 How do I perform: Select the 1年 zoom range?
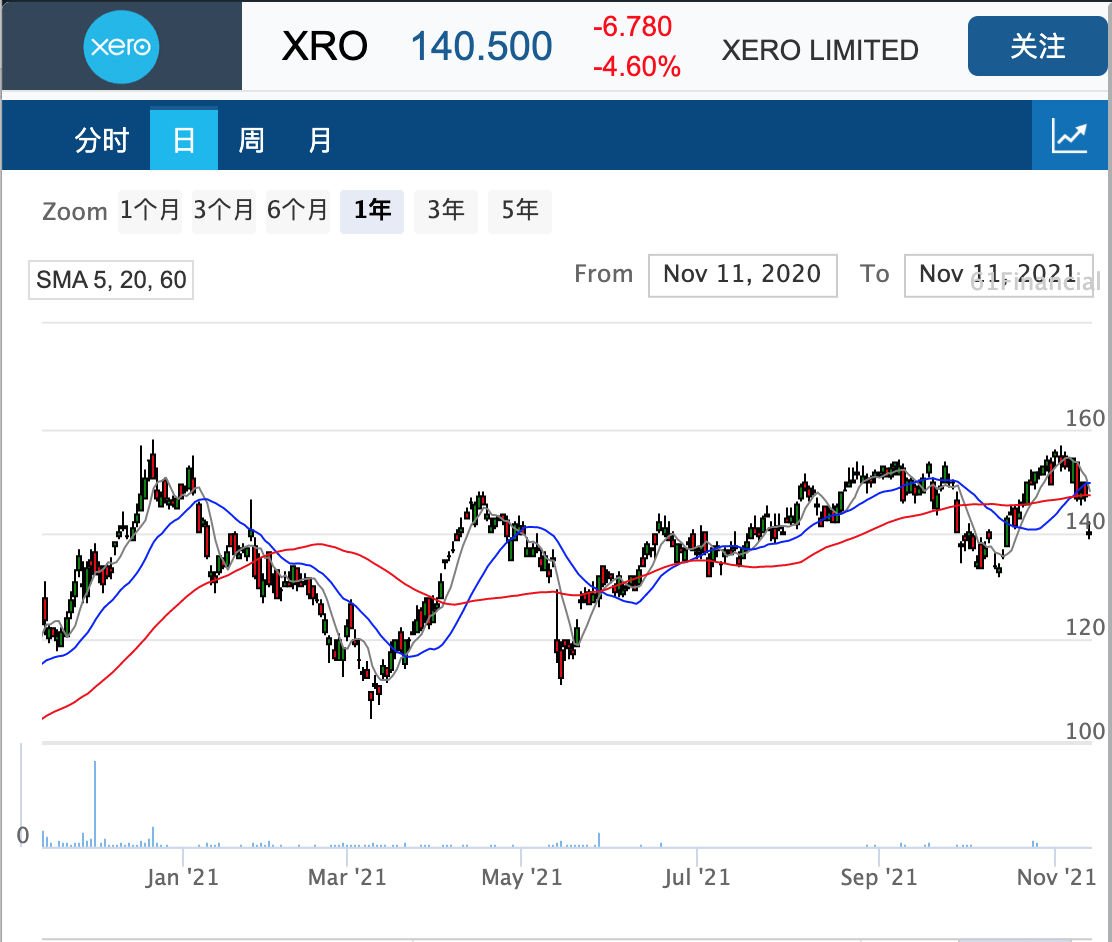coord(372,211)
